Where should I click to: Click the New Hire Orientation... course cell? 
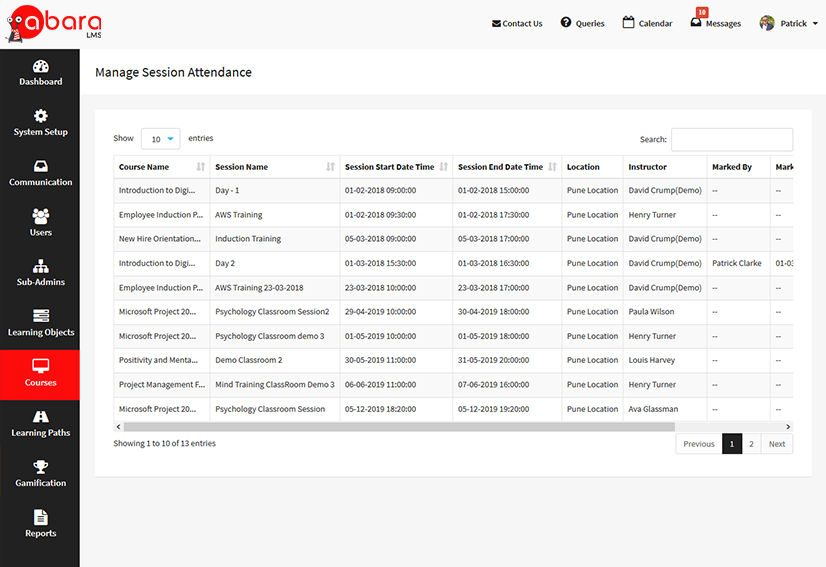160,239
